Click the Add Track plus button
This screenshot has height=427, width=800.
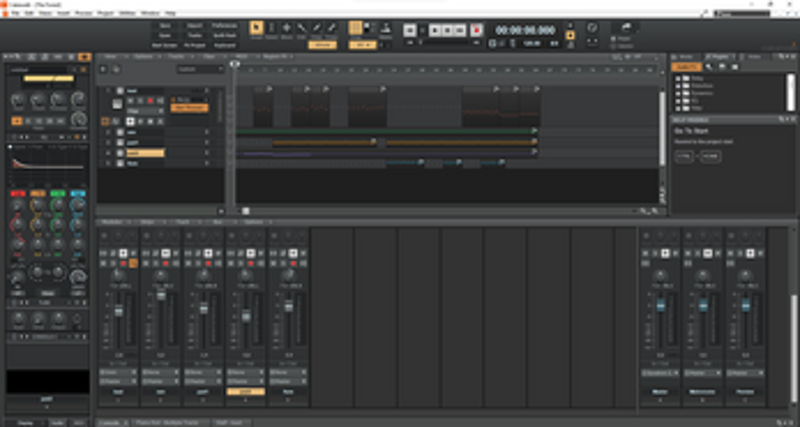click(x=103, y=69)
